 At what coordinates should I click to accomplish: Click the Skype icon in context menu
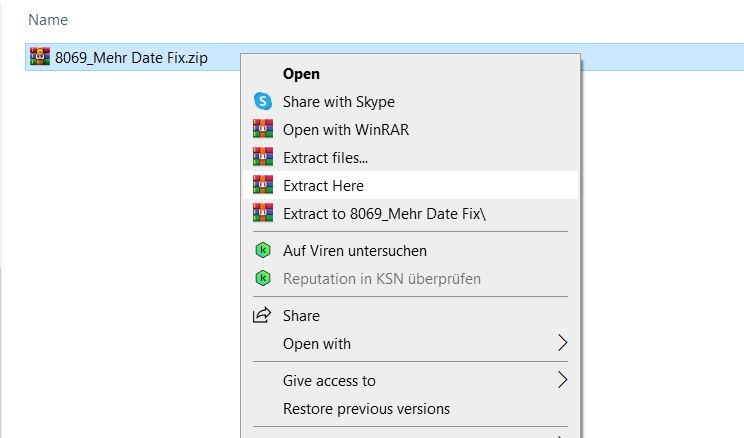coord(263,101)
